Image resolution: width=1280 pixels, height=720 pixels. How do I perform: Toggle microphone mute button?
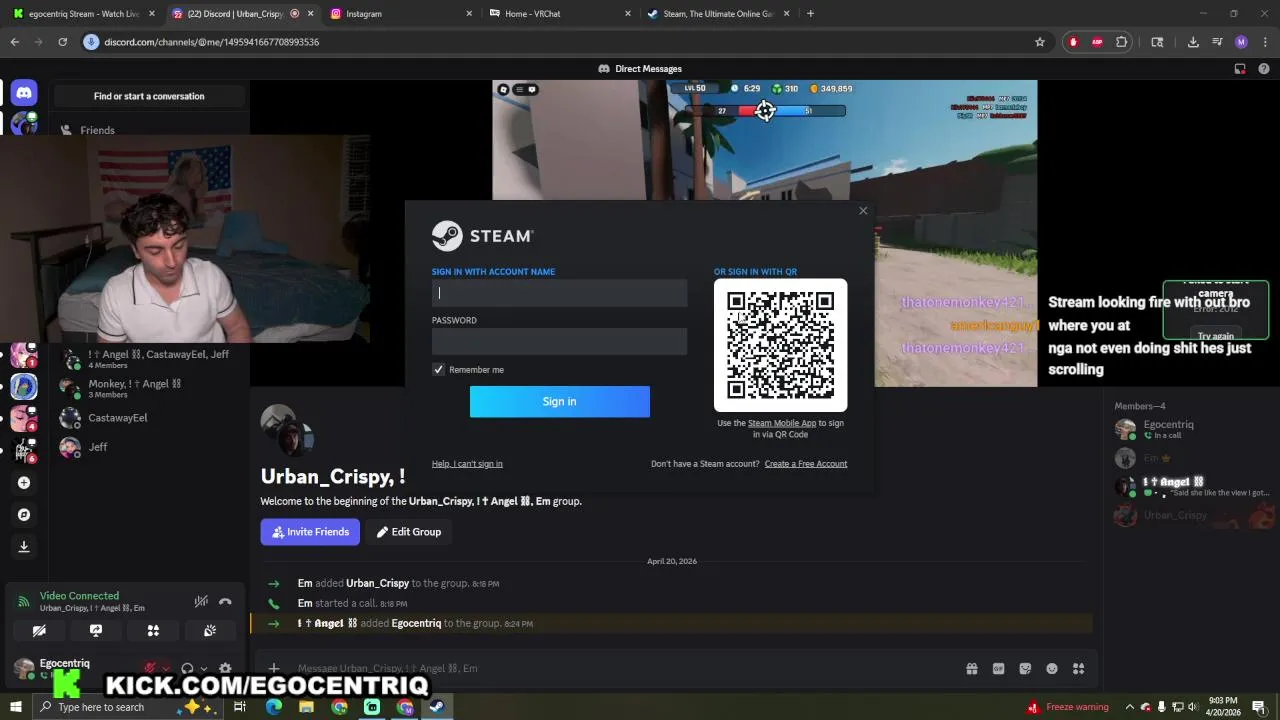click(x=150, y=668)
